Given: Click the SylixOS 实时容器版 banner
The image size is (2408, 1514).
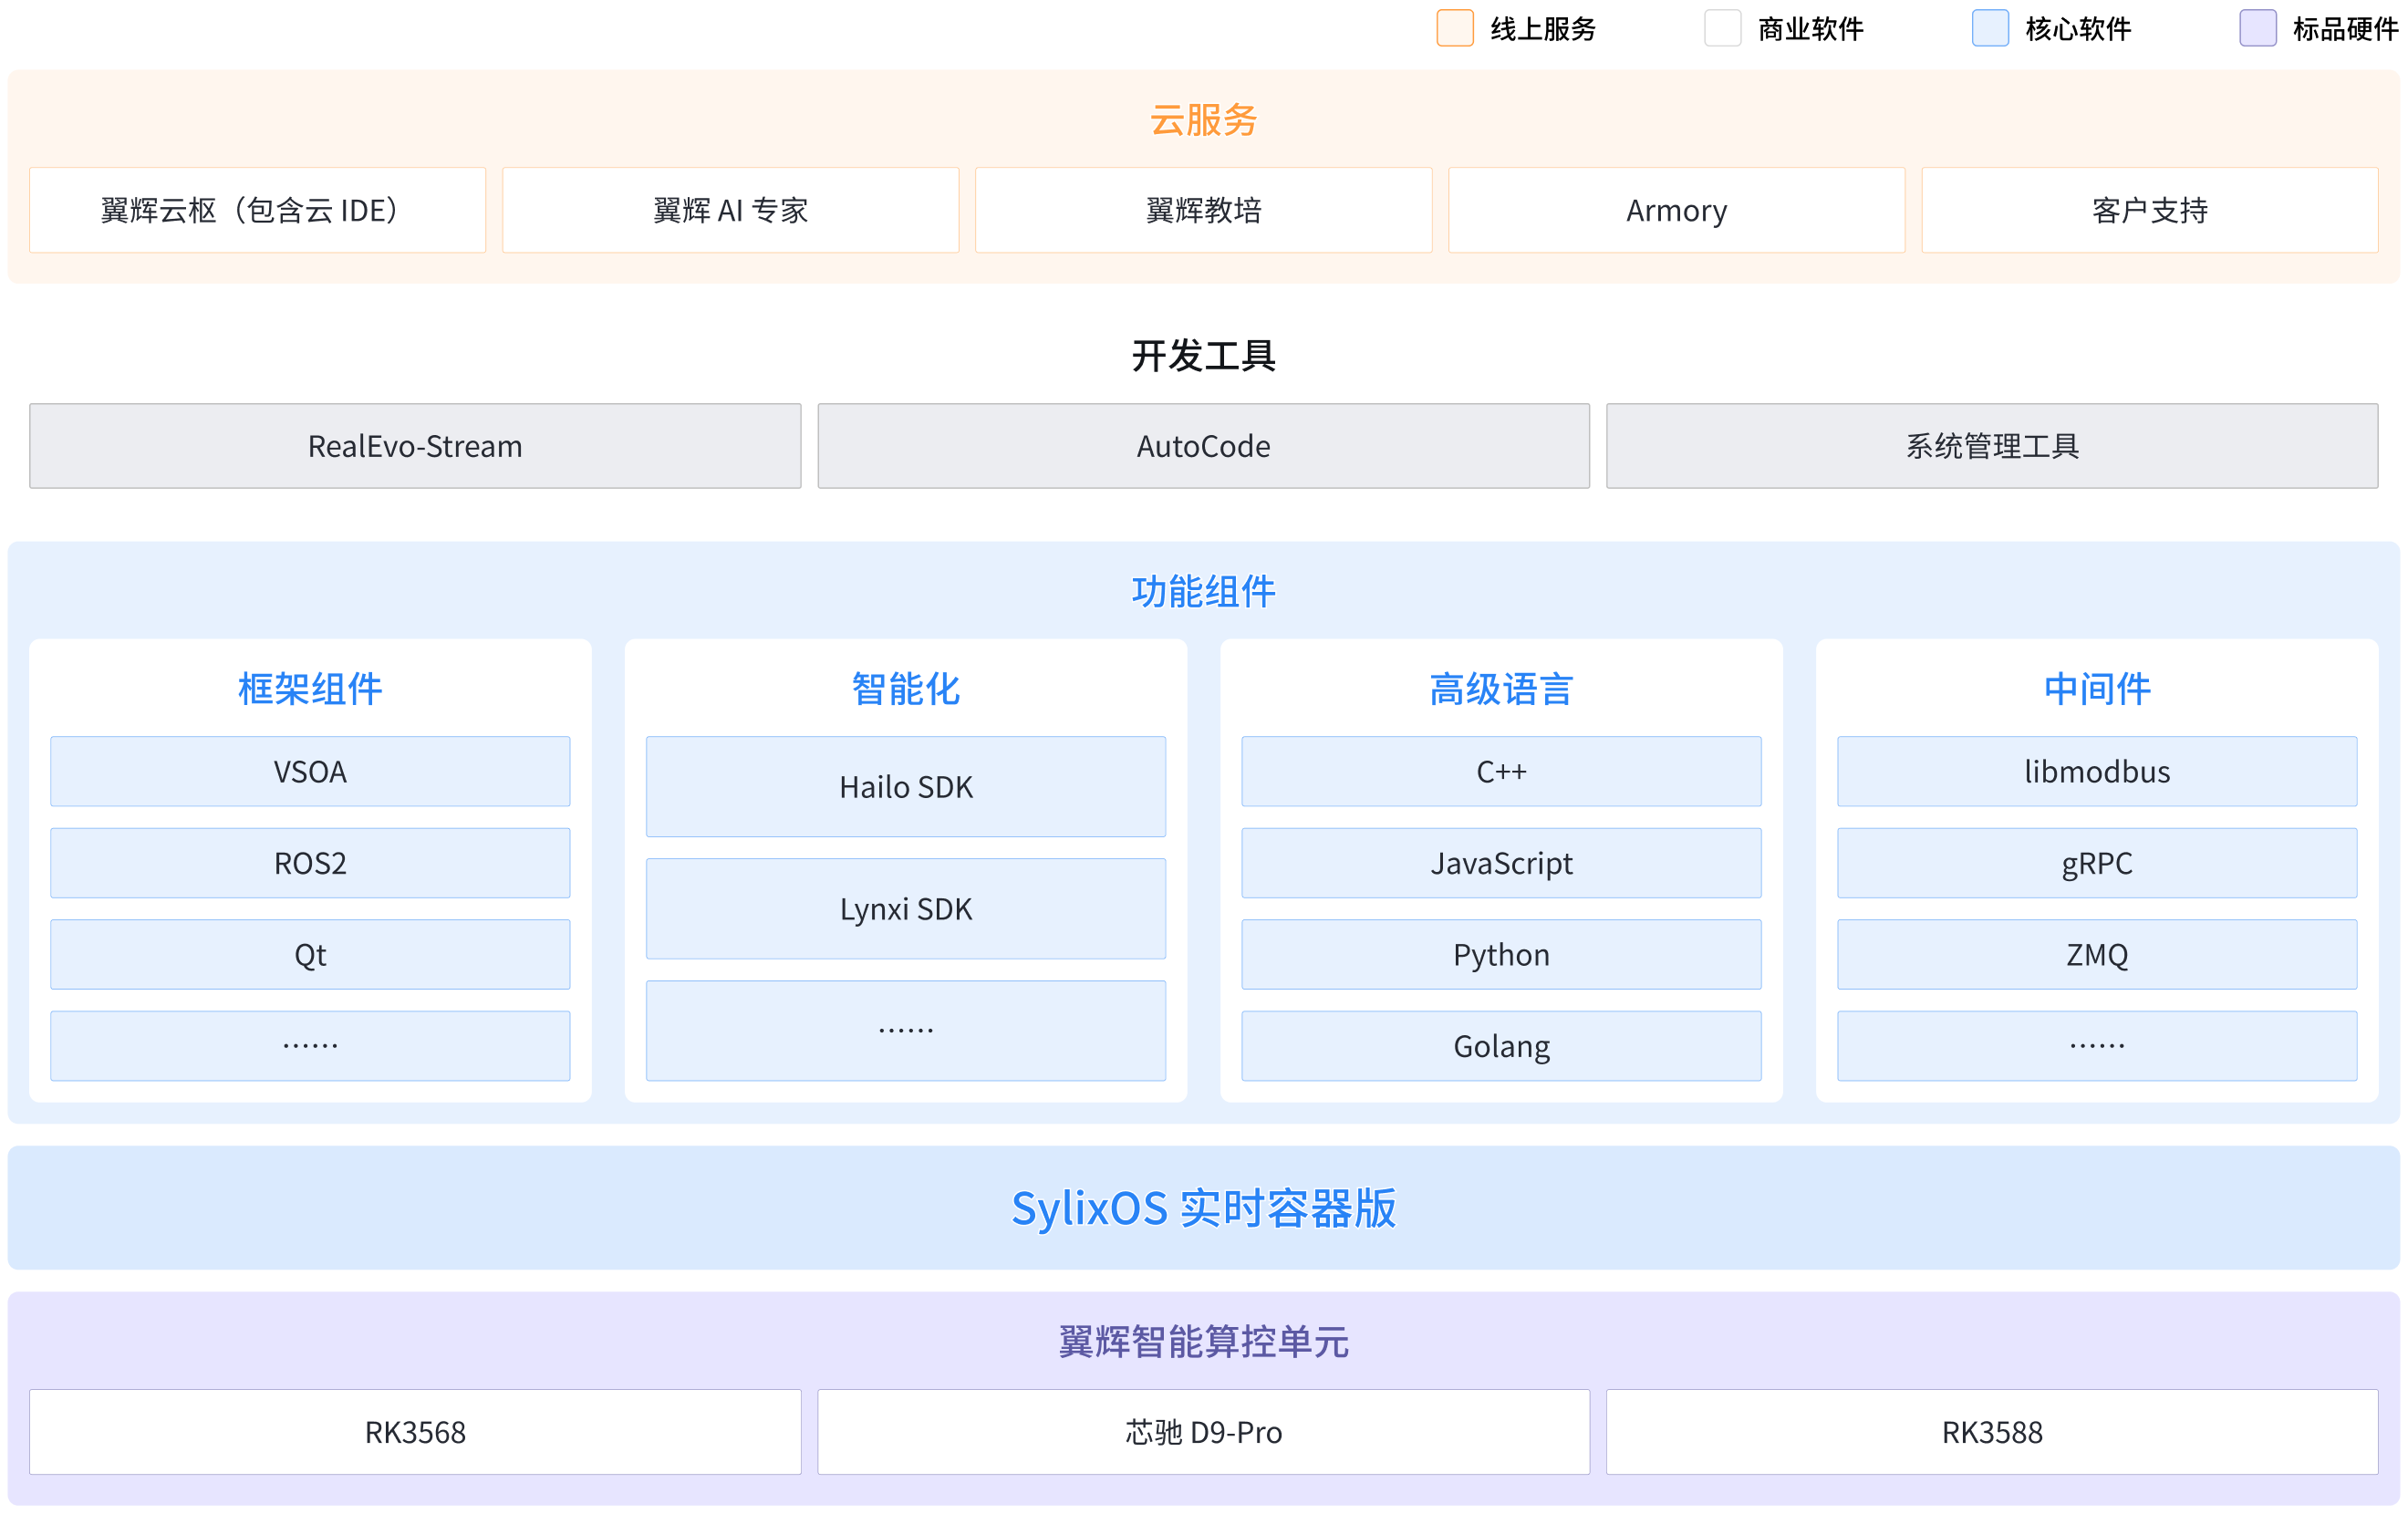Looking at the screenshot, I should click(1204, 1208).
